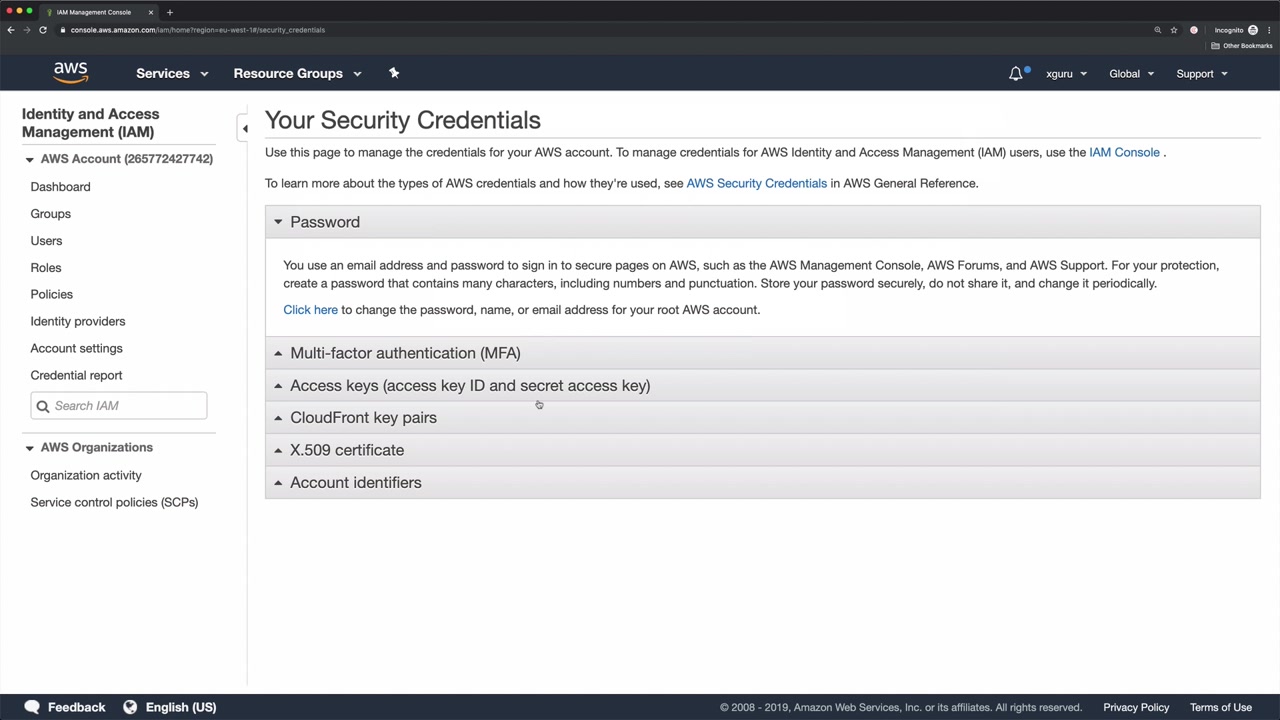Open the Chrome three-dot menu
Viewport: 1280px width, 720px height.
[1269, 30]
